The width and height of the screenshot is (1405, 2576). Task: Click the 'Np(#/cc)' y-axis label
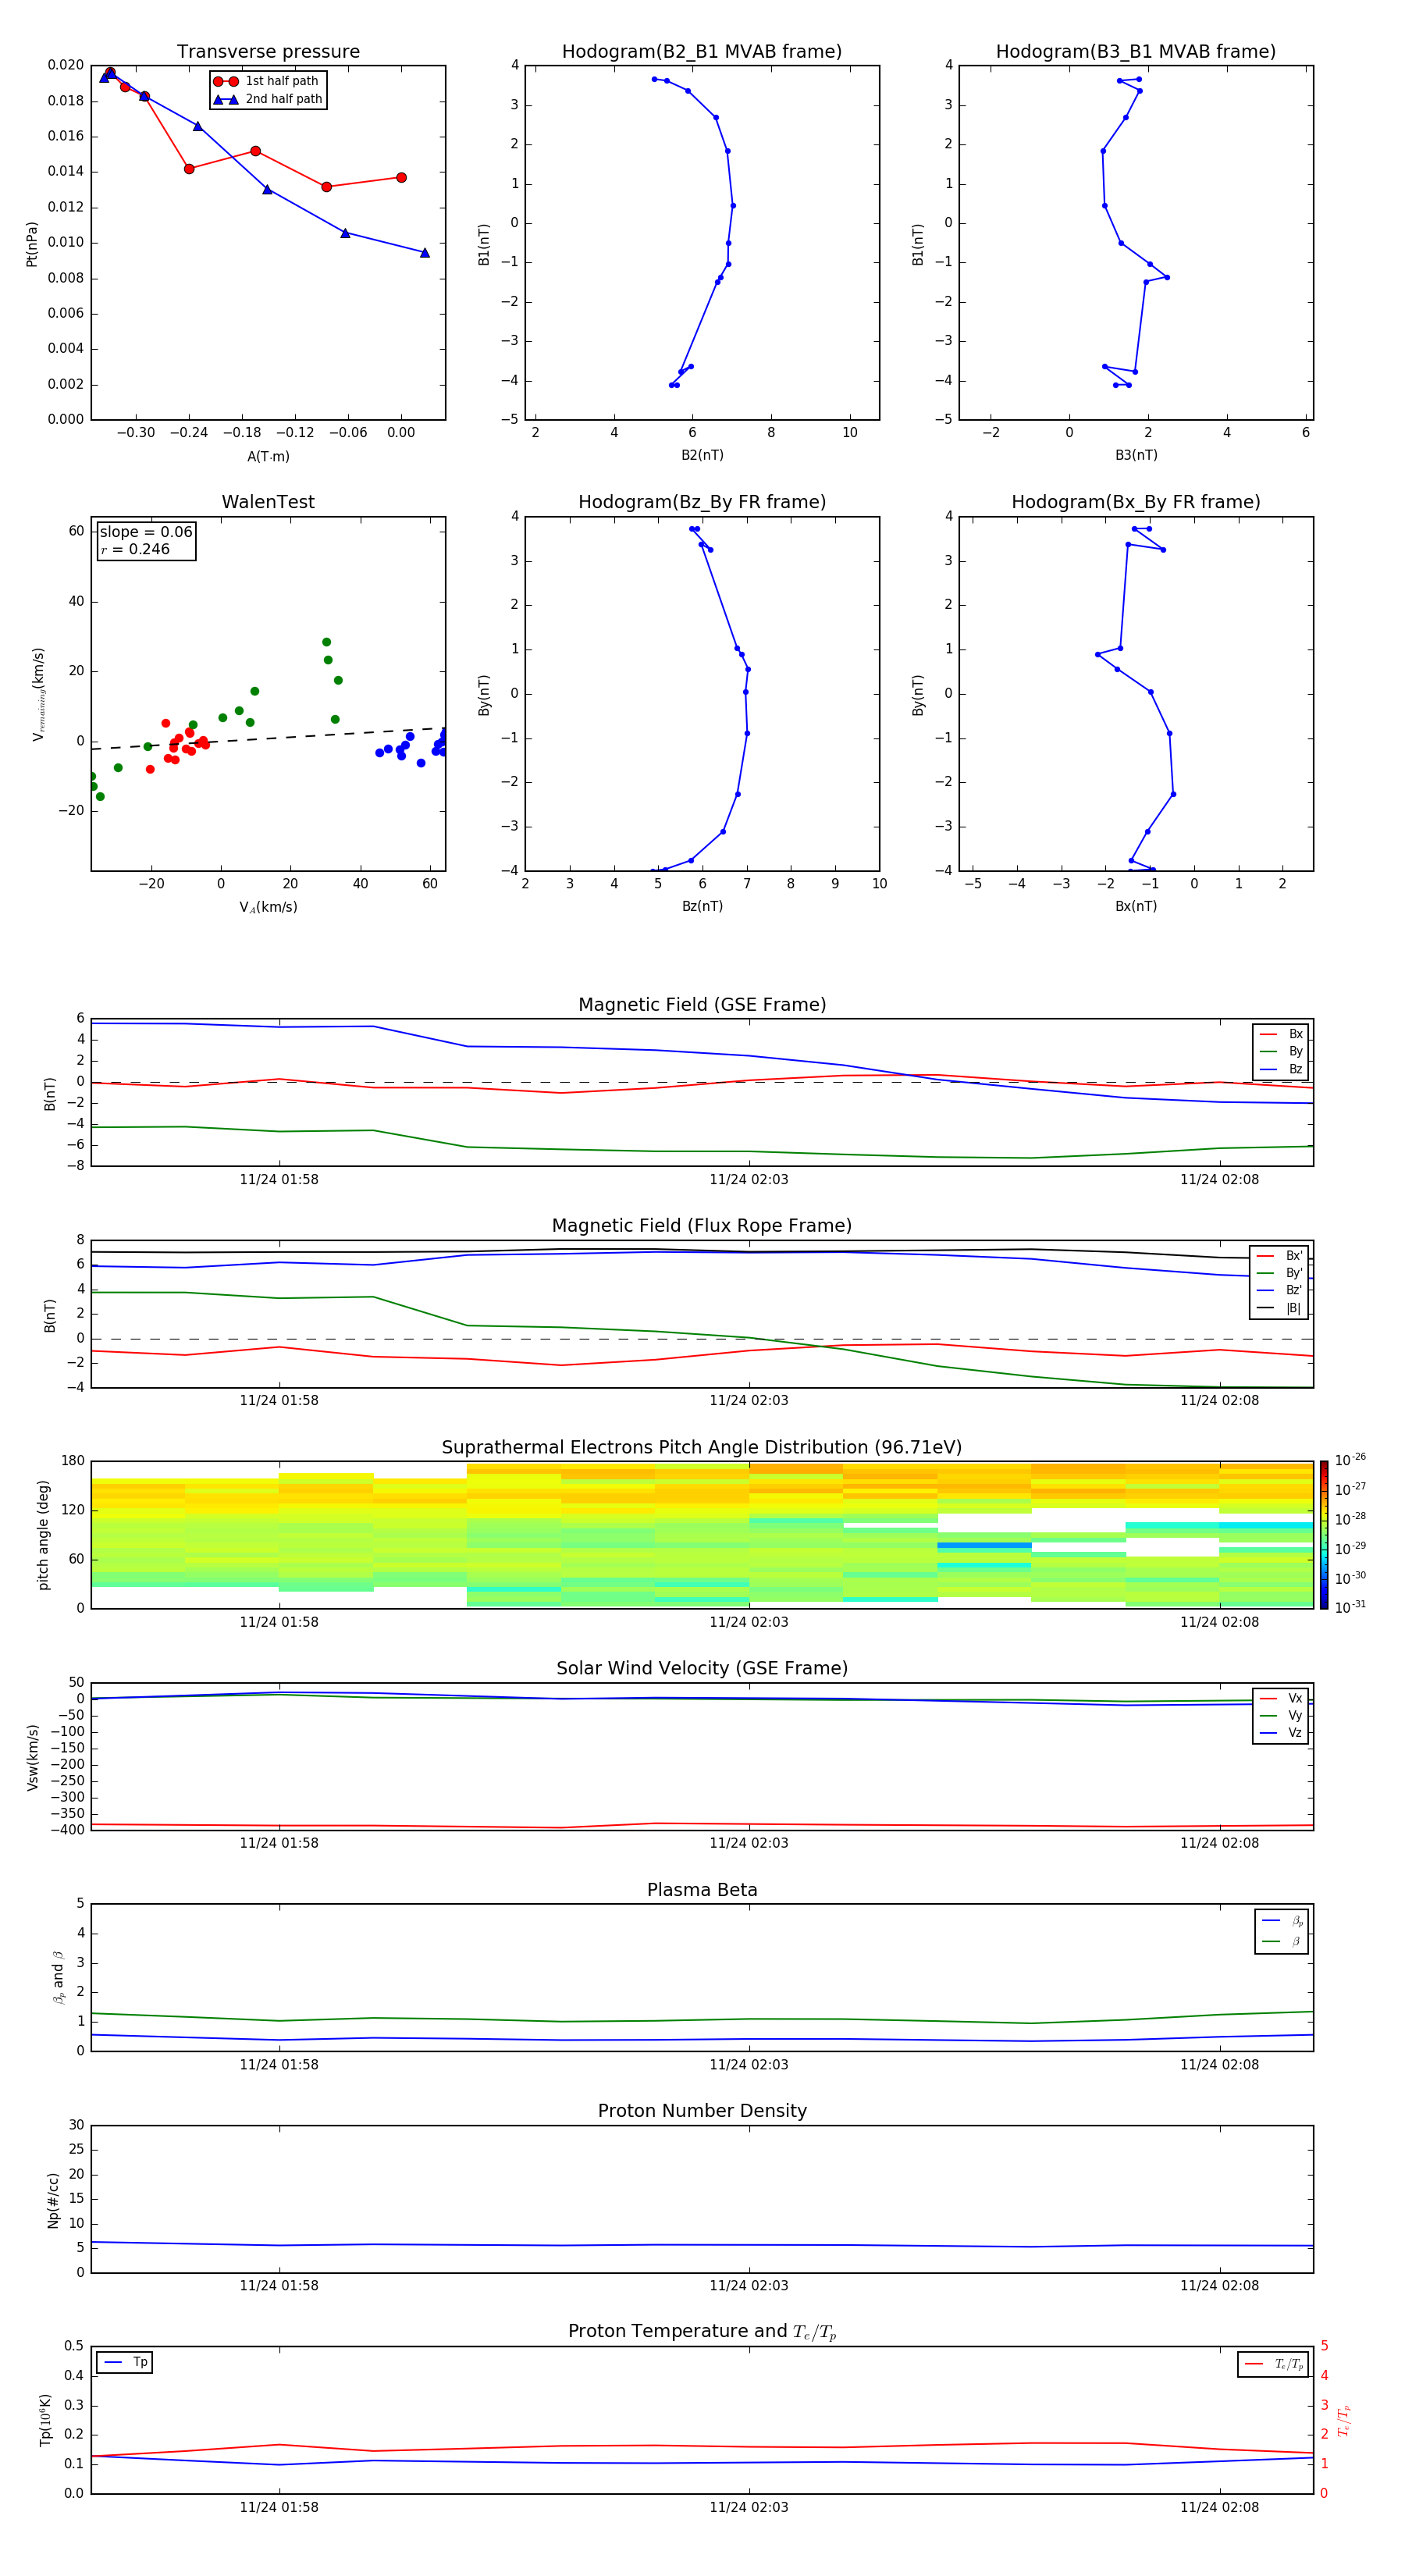click(x=53, y=2200)
